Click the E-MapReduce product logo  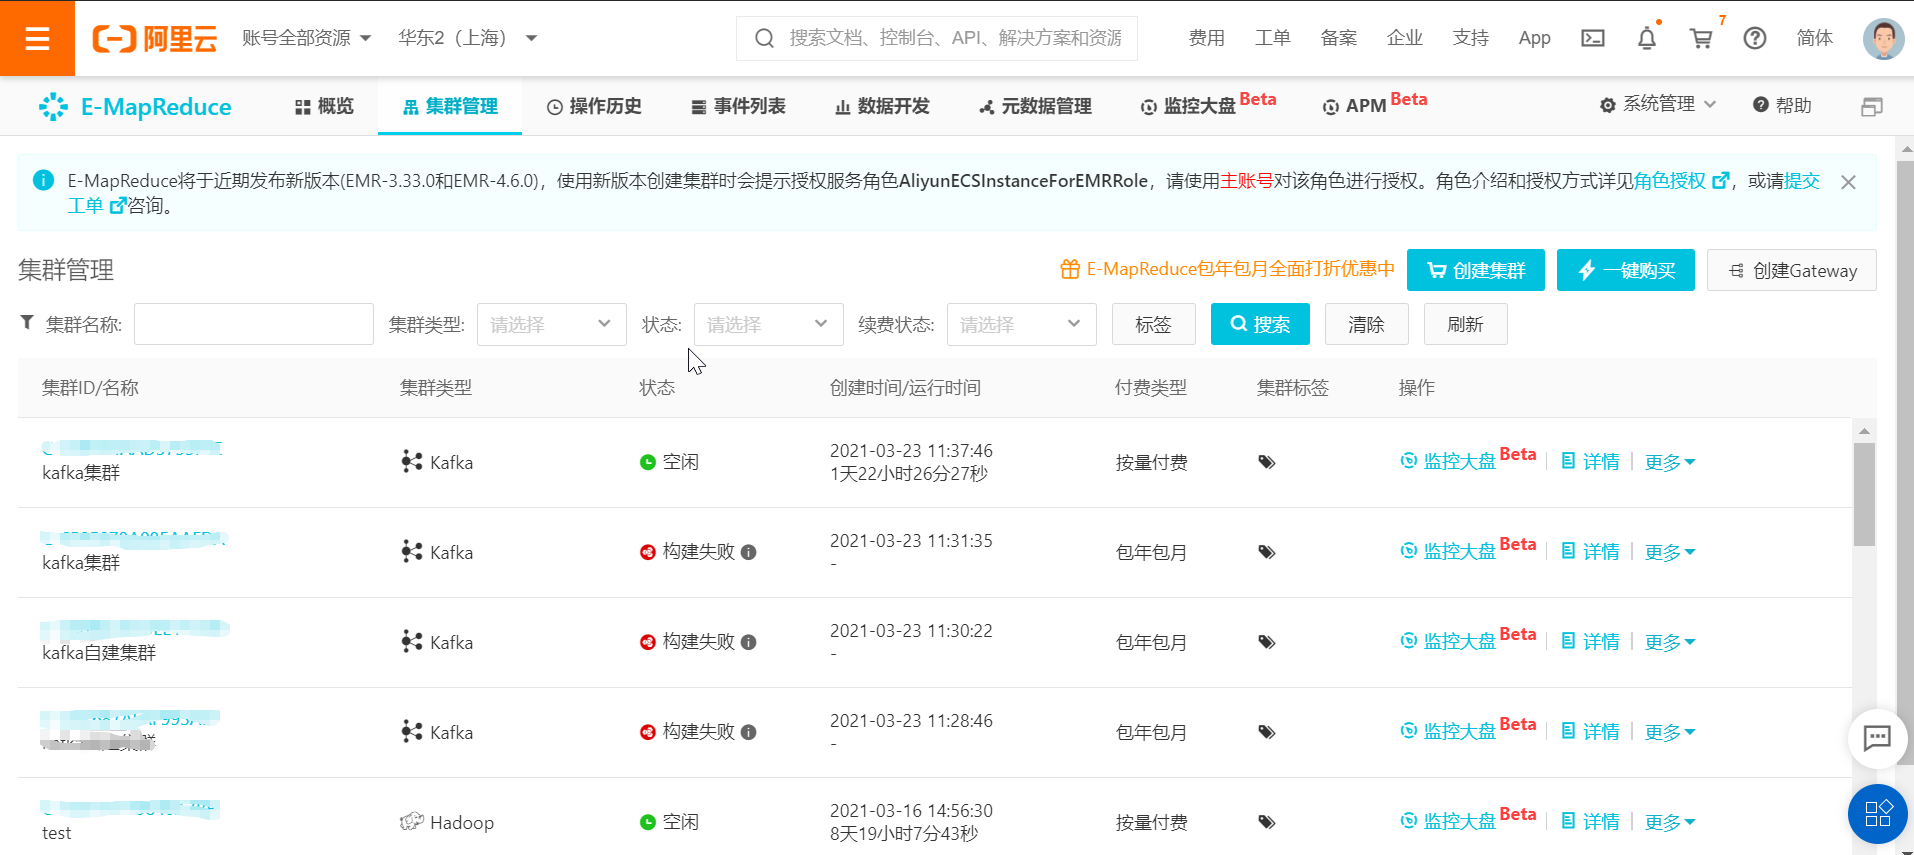click(x=135, y=106)
